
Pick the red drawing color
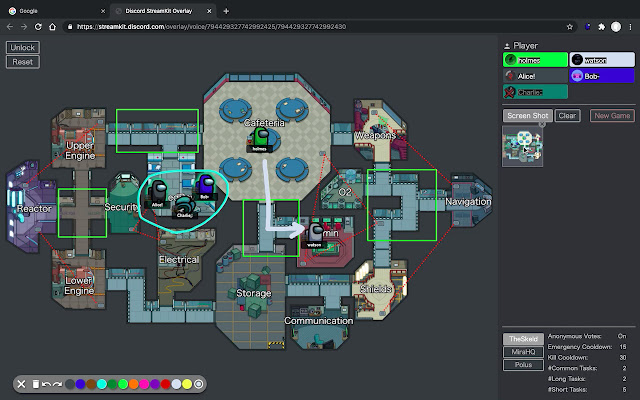click(x=167, y=384)
